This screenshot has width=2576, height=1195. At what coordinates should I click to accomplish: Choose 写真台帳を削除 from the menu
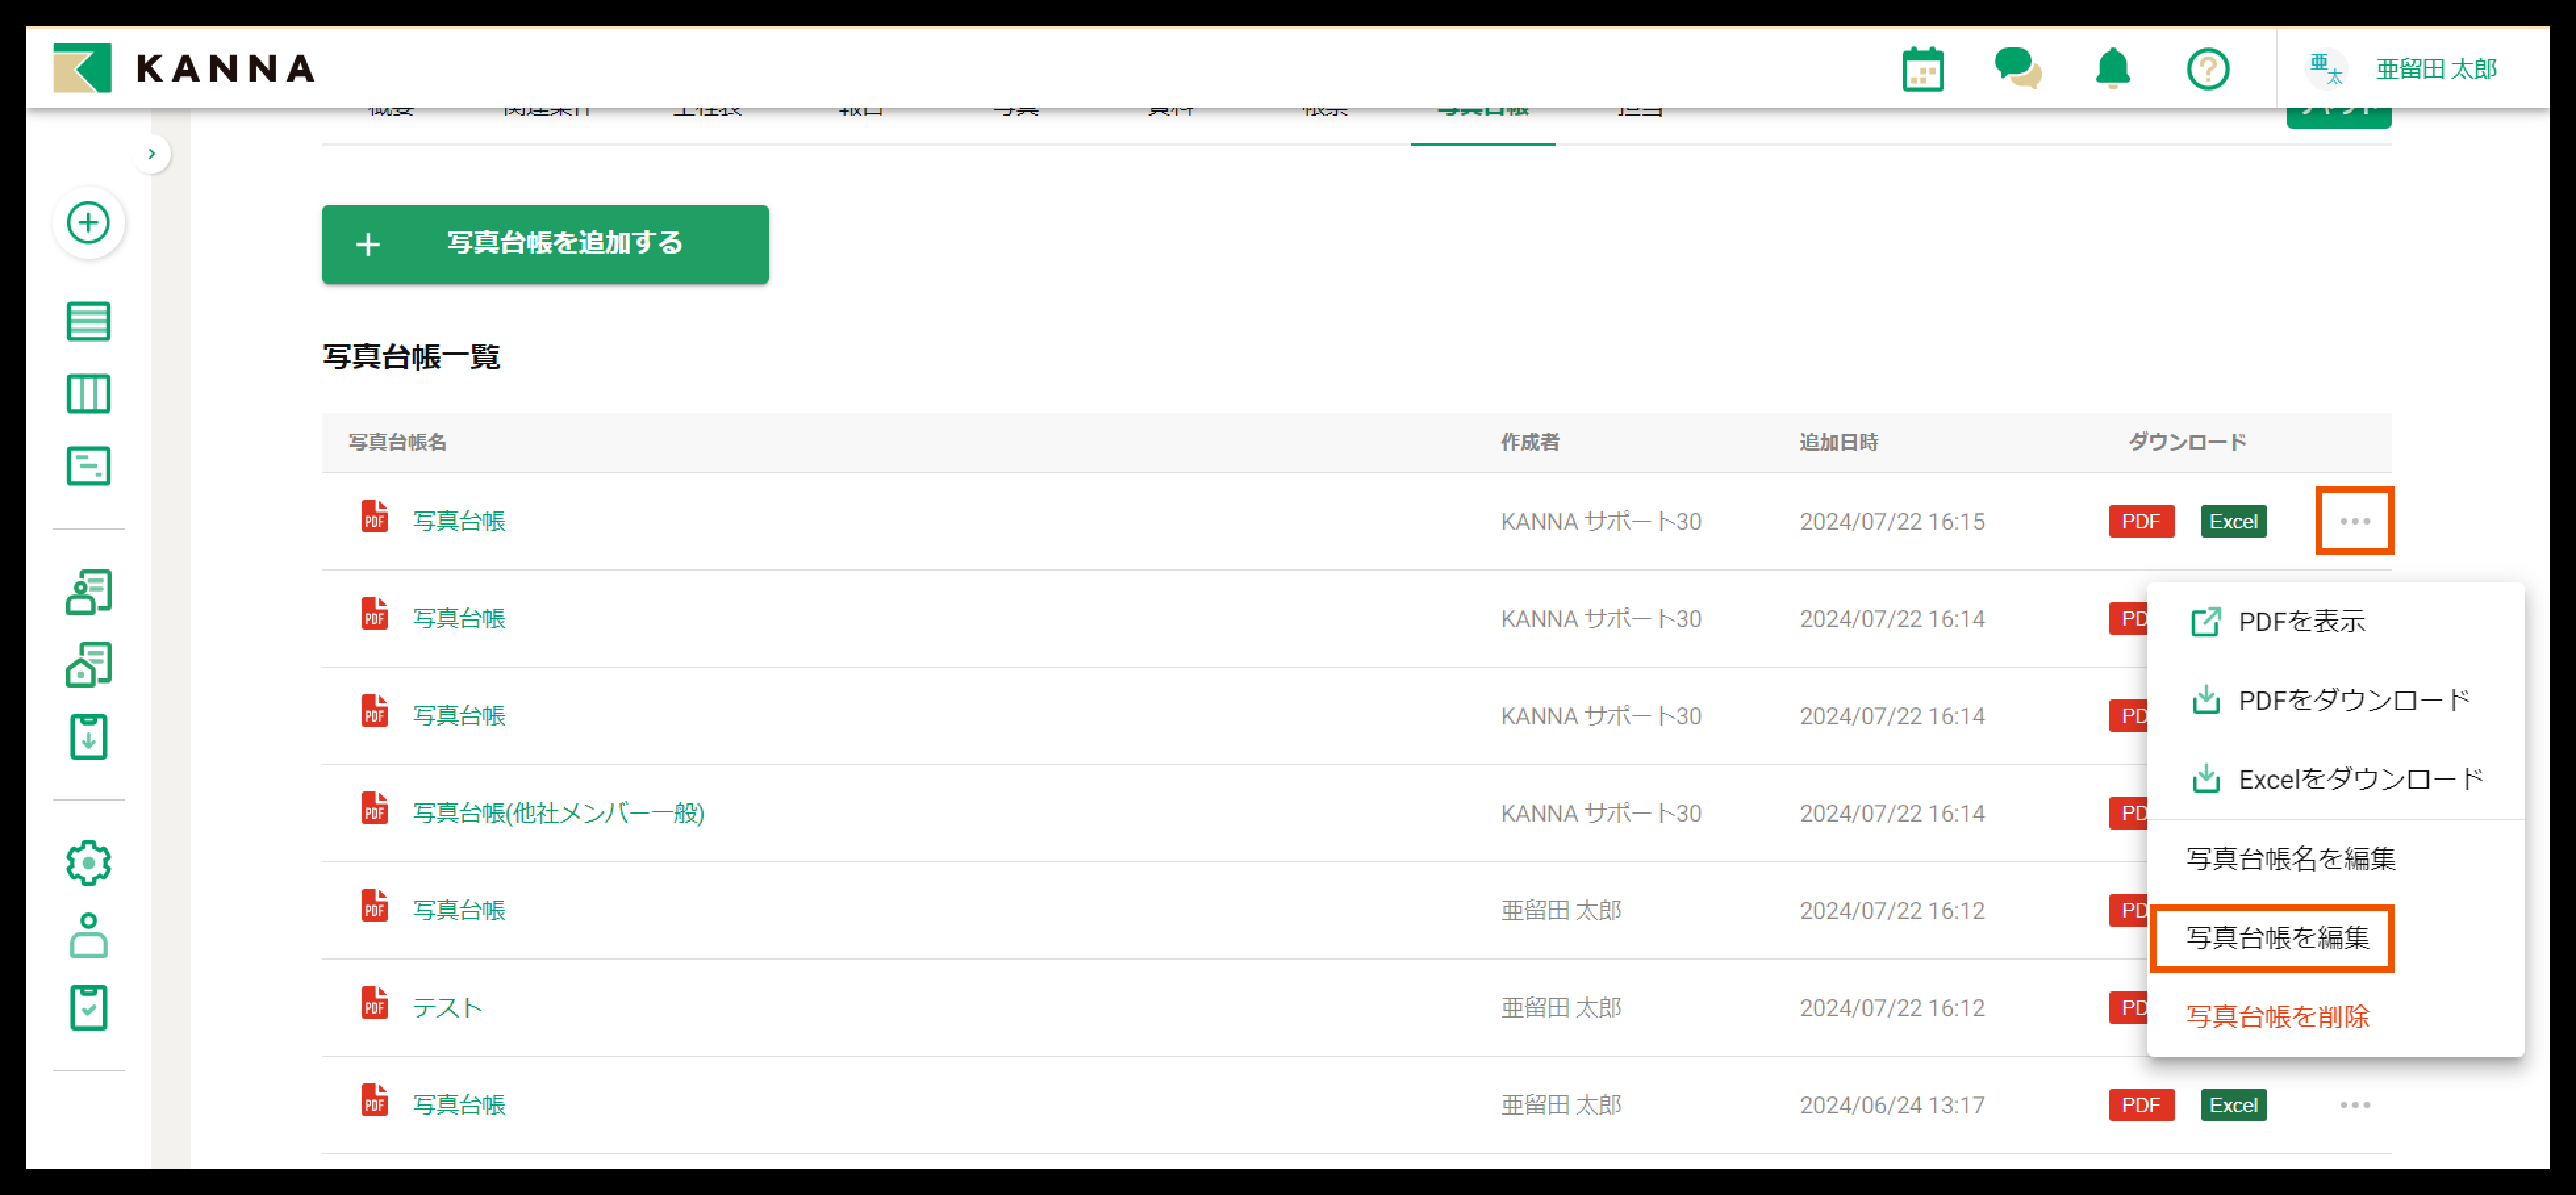[x=2277, y=1016]
